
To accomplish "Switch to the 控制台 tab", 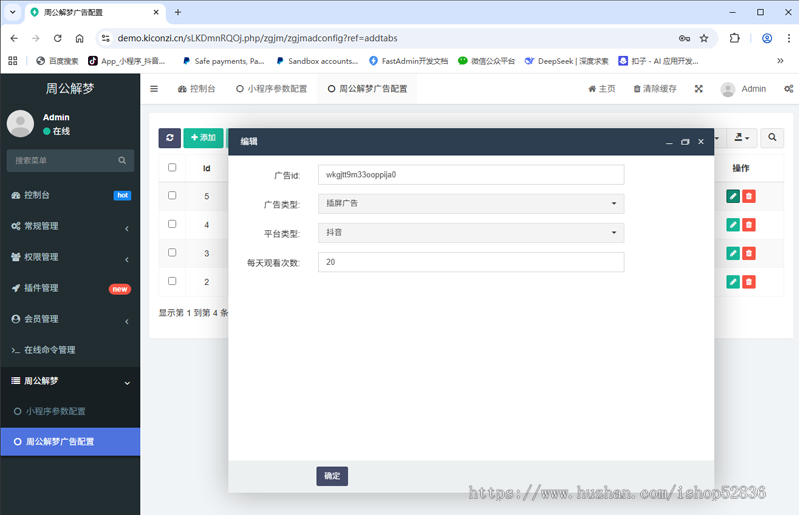I will pyautogui.click(x=196, y=89).
